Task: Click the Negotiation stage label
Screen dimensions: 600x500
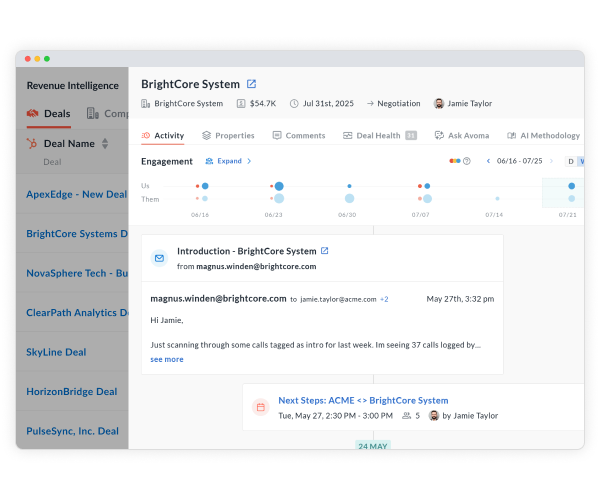Action: point(399,104)
